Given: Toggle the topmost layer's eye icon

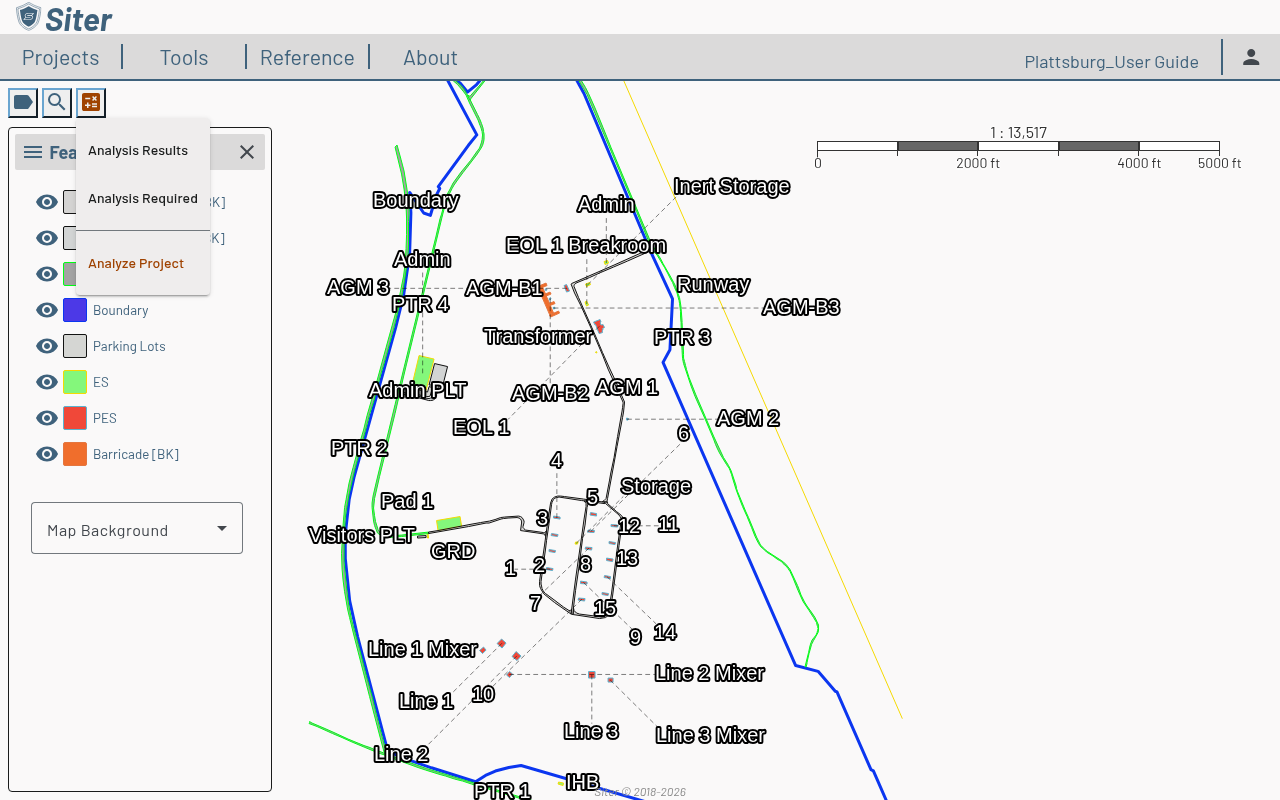Looking at the screenshot, I should point(47,202).
